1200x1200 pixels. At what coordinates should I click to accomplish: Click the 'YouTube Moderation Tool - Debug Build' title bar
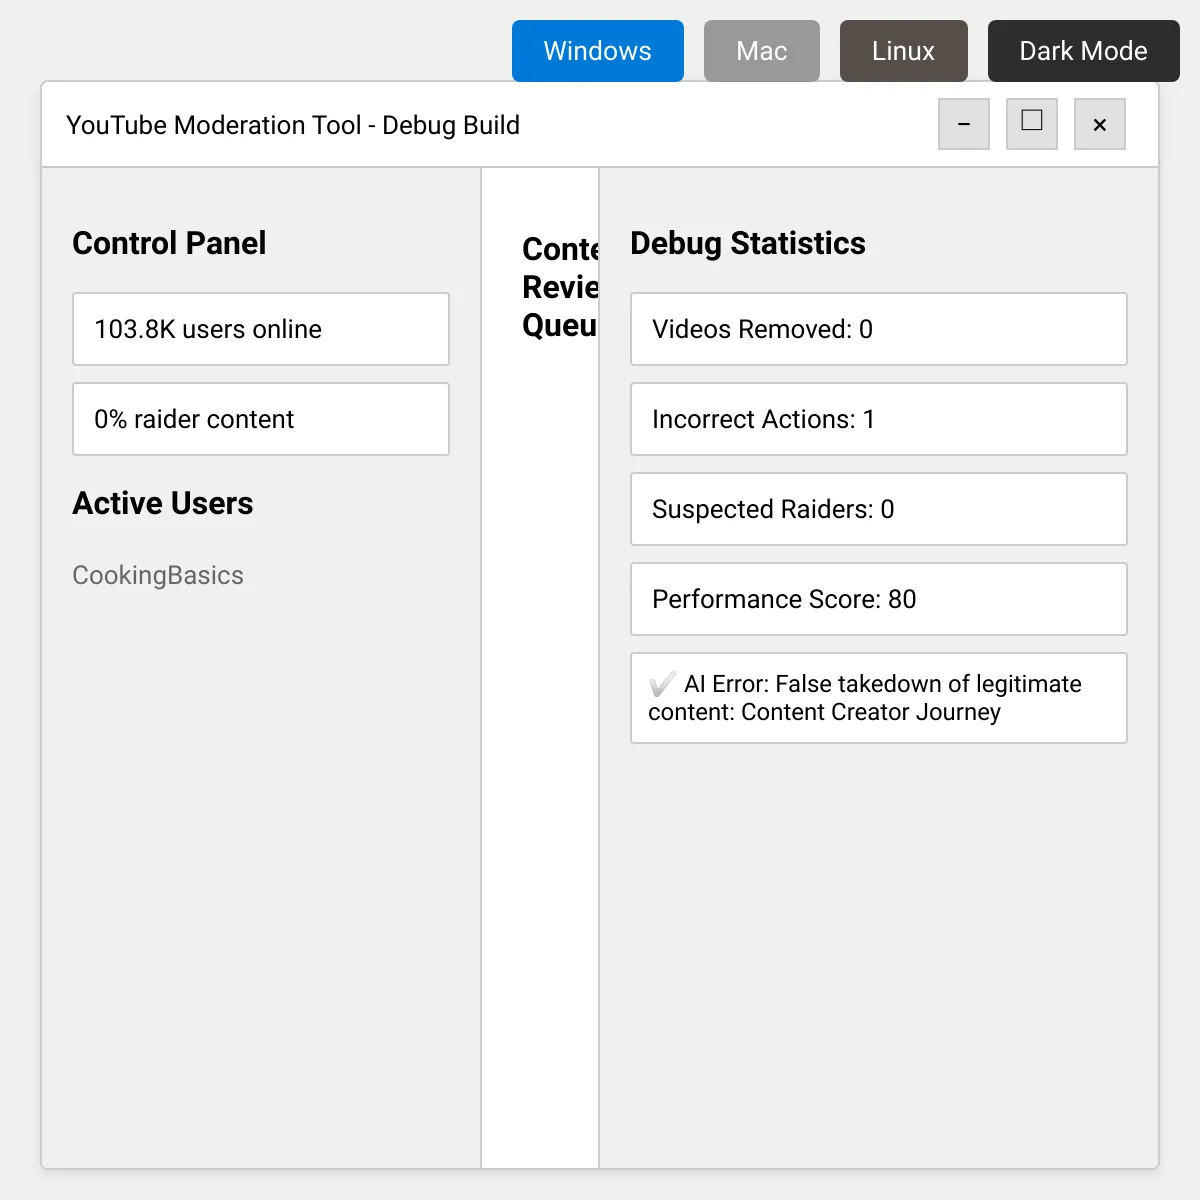[292, 125]
